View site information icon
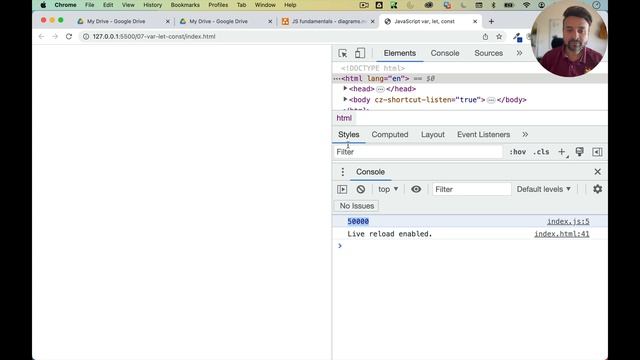This screenshot has height=360, width=640. (86, 36)
